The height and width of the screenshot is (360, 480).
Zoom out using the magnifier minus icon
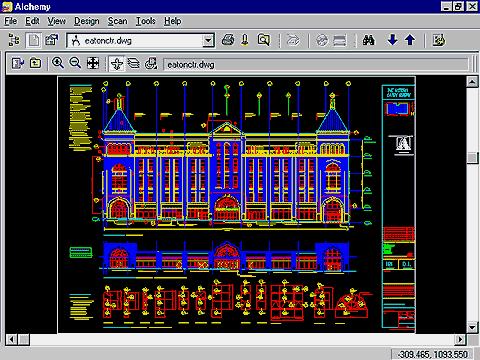(75, 63)
